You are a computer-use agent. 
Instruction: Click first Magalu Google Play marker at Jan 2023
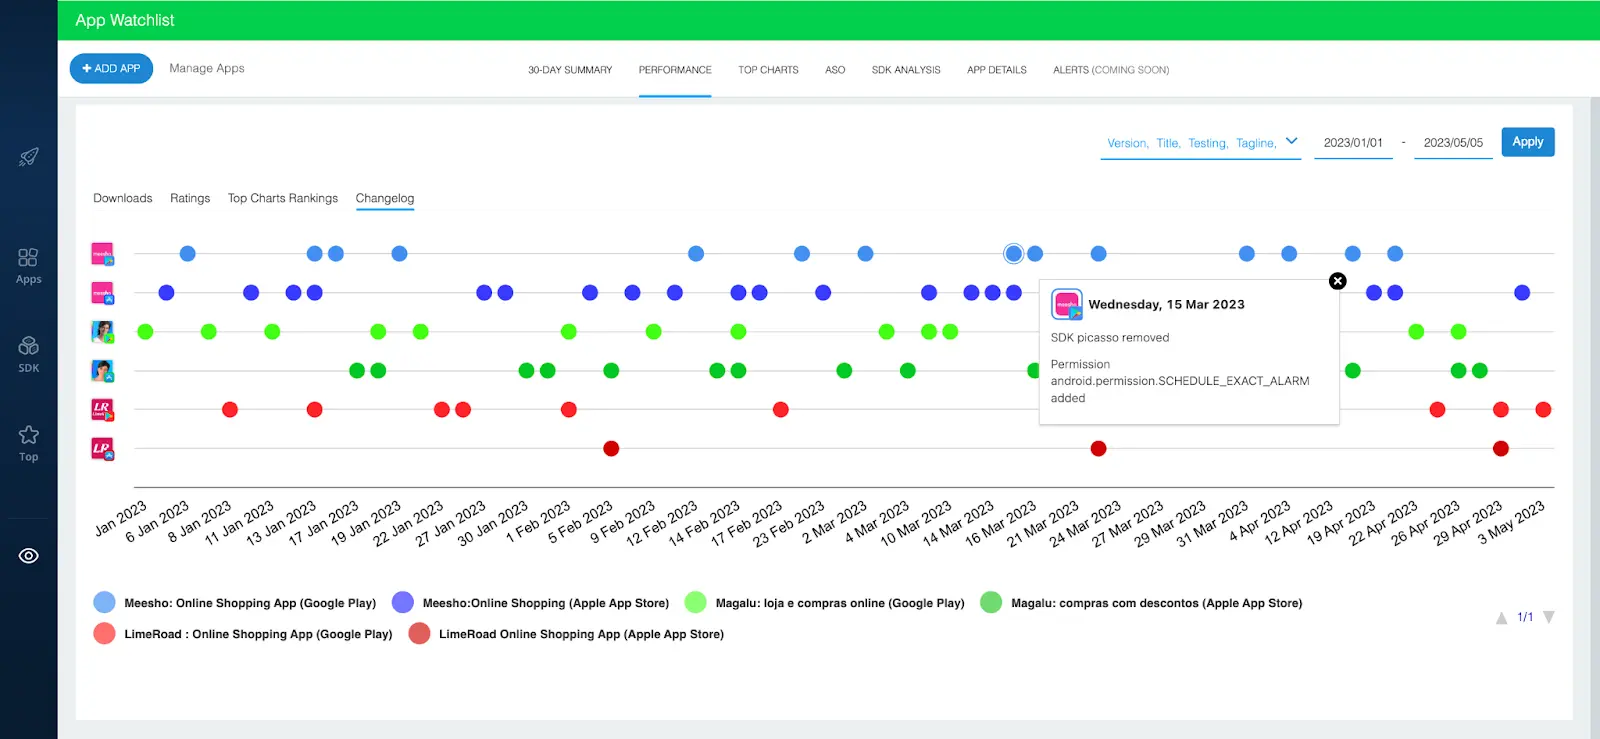click(145, 332)
